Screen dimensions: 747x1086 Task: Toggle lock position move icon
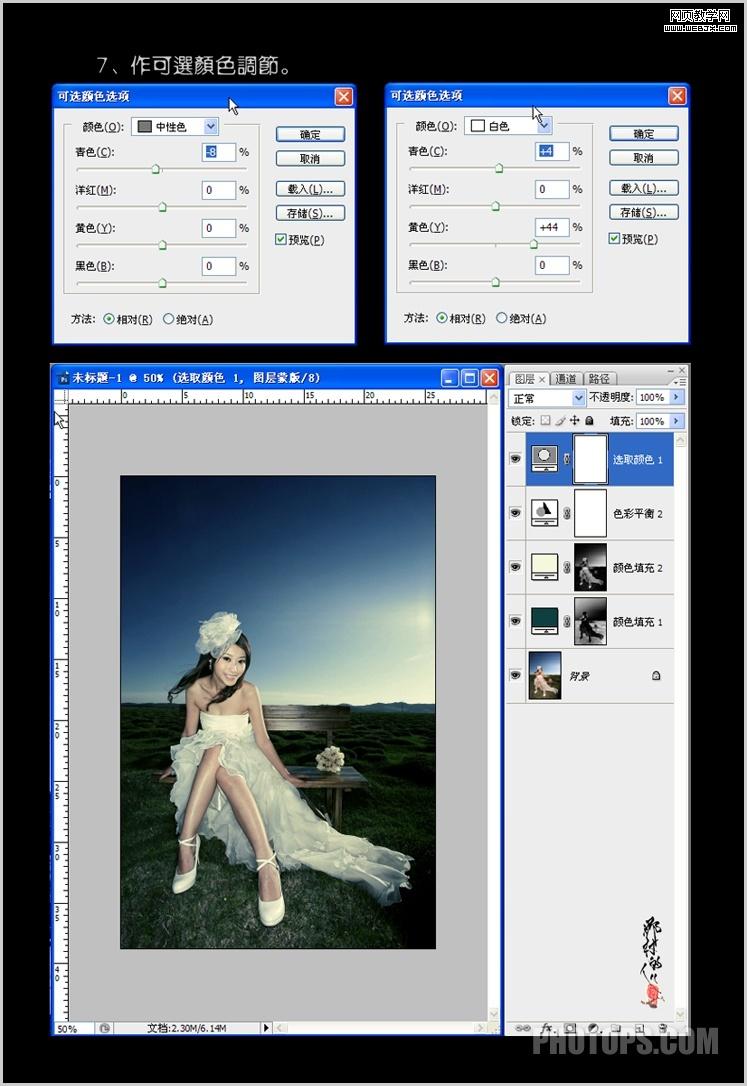point(575,420)
